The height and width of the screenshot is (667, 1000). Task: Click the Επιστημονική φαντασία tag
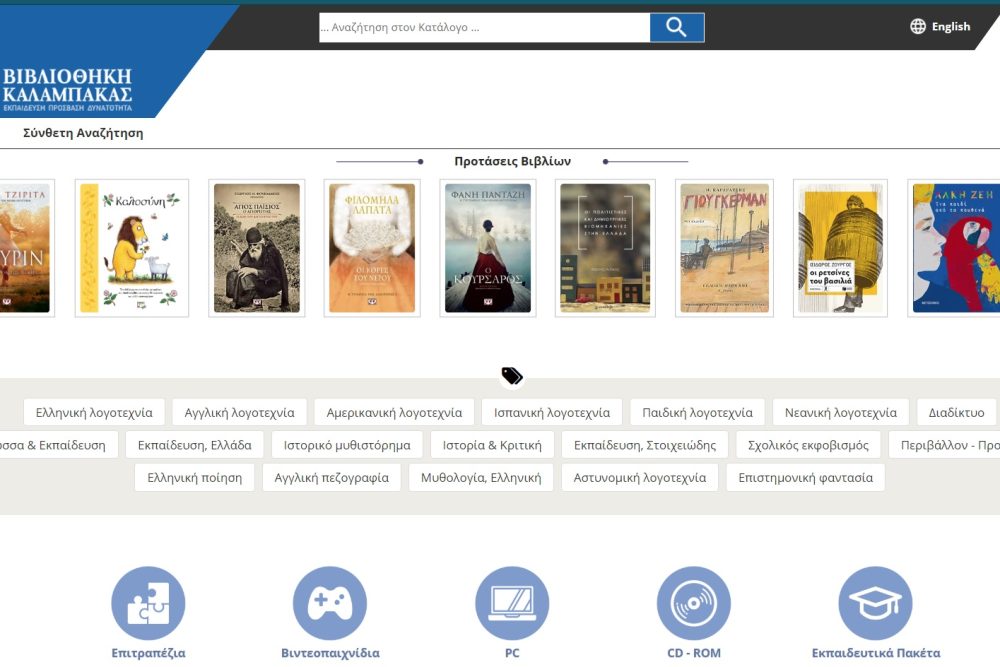[805, 478]
